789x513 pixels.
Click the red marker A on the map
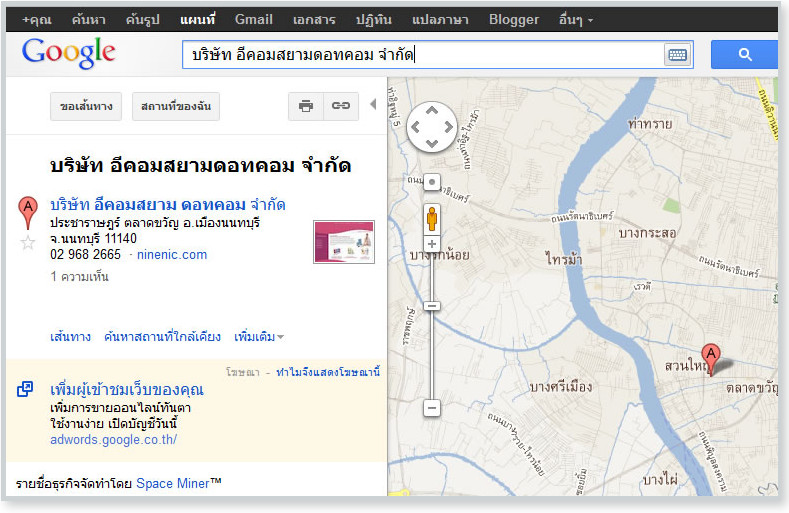pyautogui.click(x=711, y=358)
